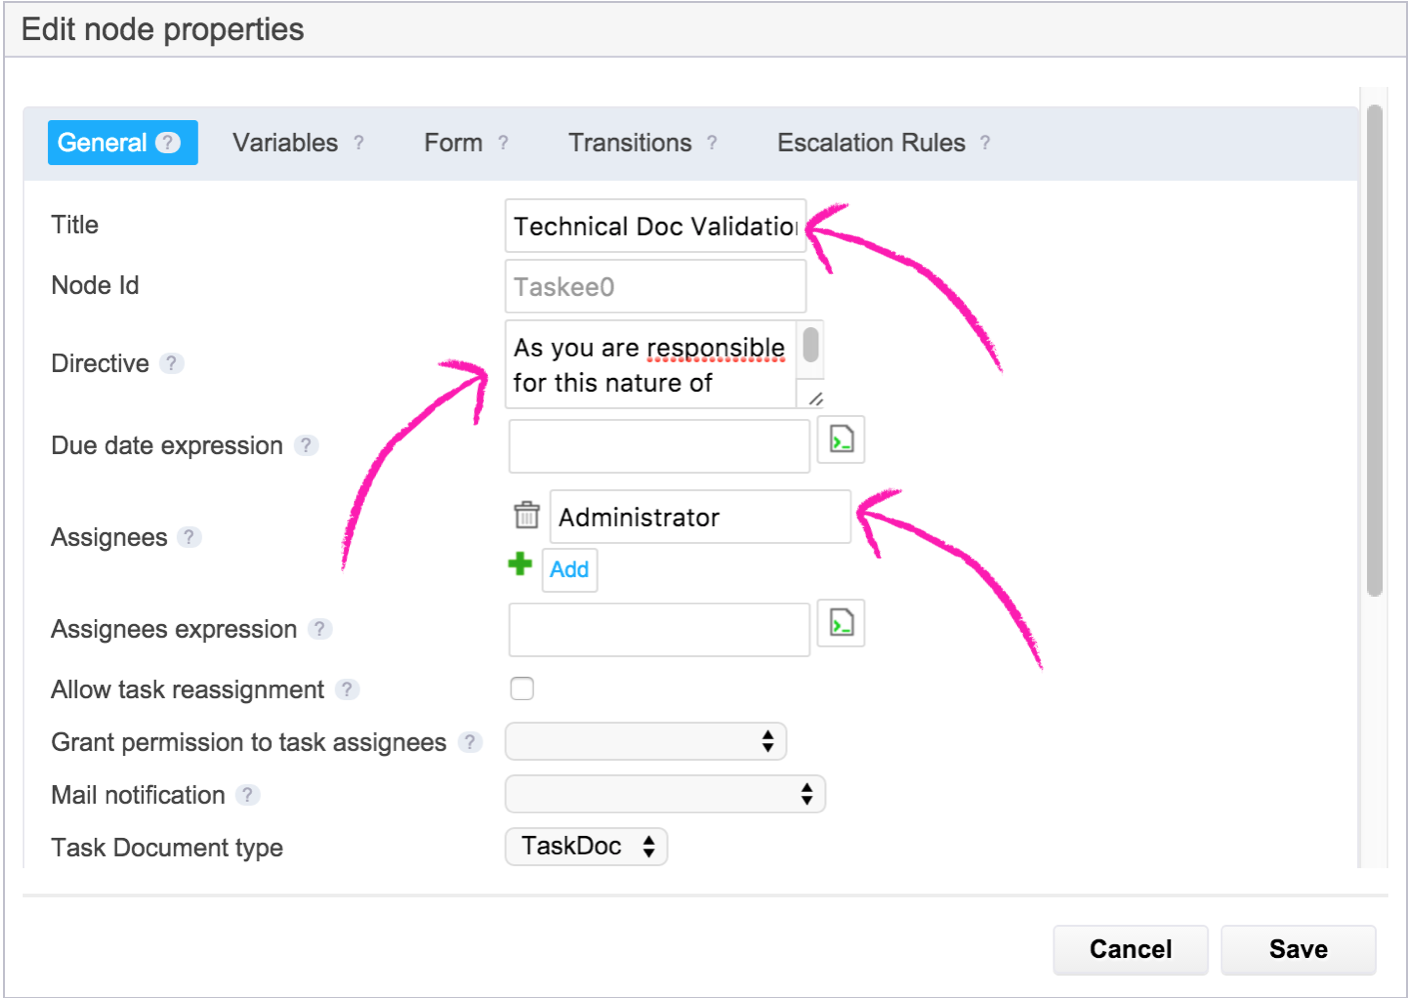Click help icon next to Mail notification
The height and width of the screenshot is (998, 1408).
247,795
